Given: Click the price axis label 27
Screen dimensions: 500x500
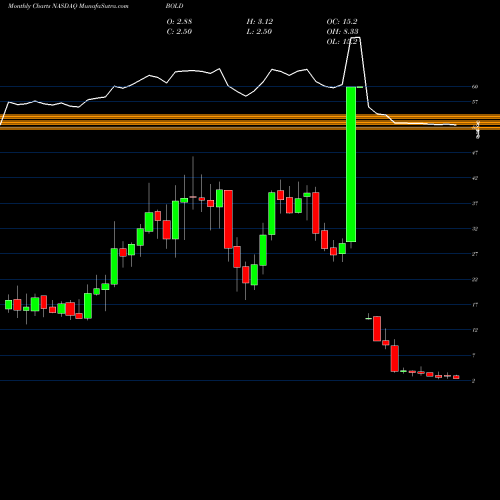Looking at the screenshot, I should 475,254.
